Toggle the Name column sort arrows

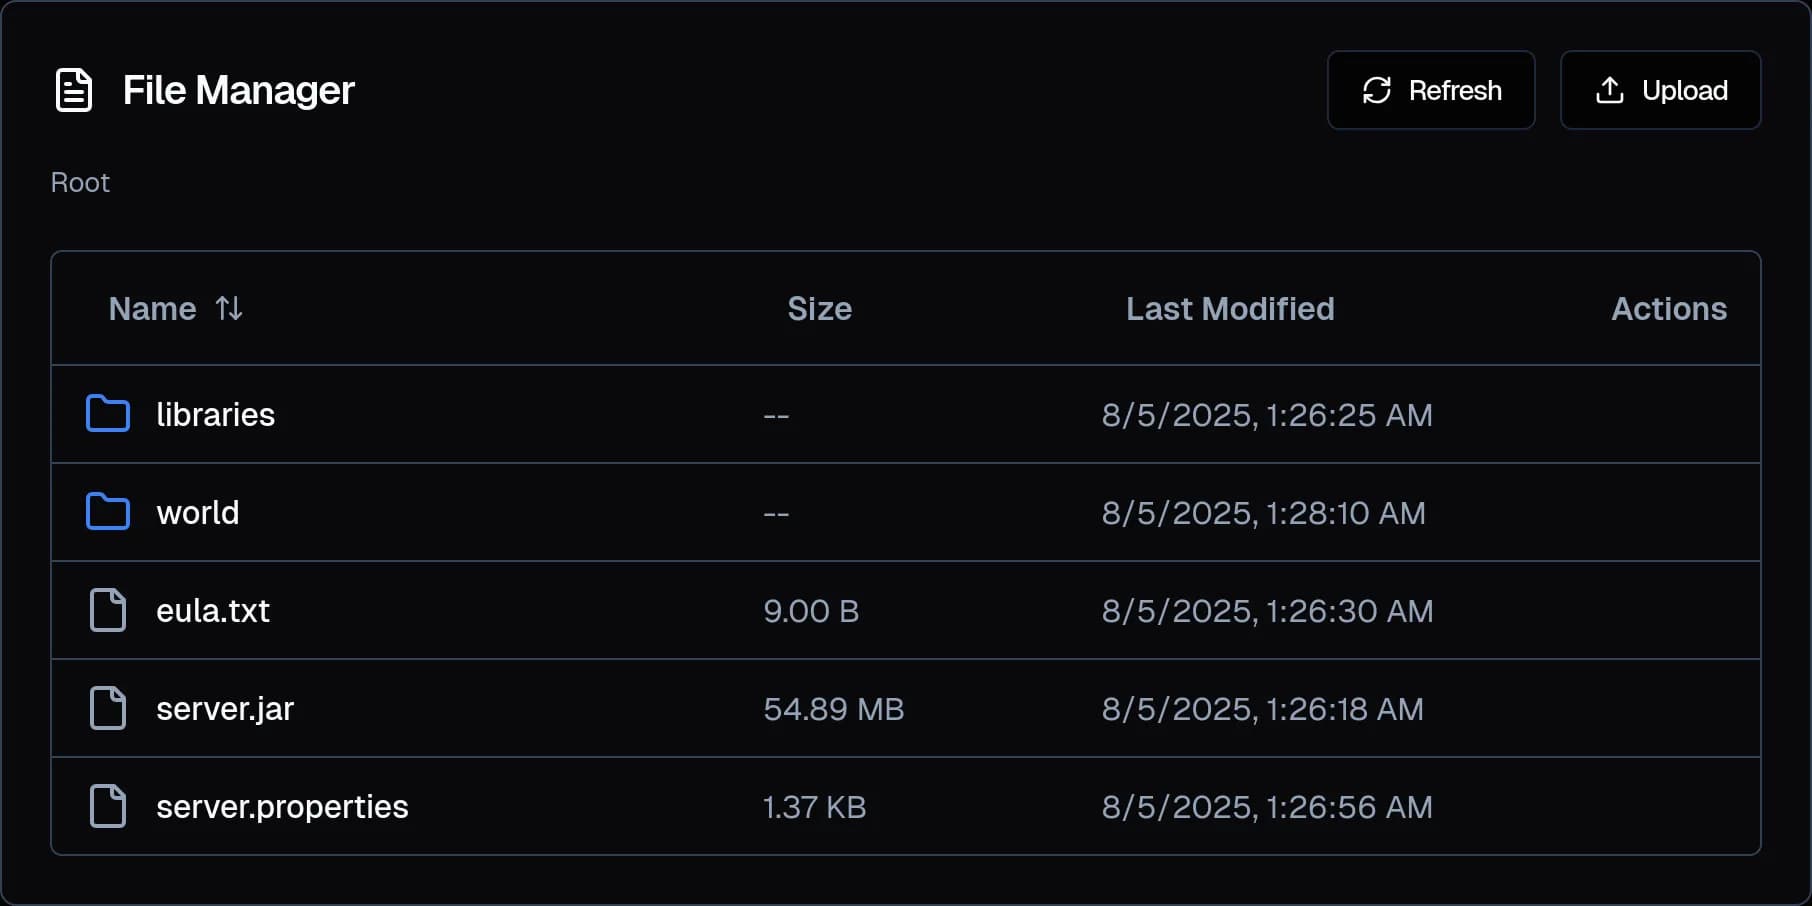(x=229, y=309)
